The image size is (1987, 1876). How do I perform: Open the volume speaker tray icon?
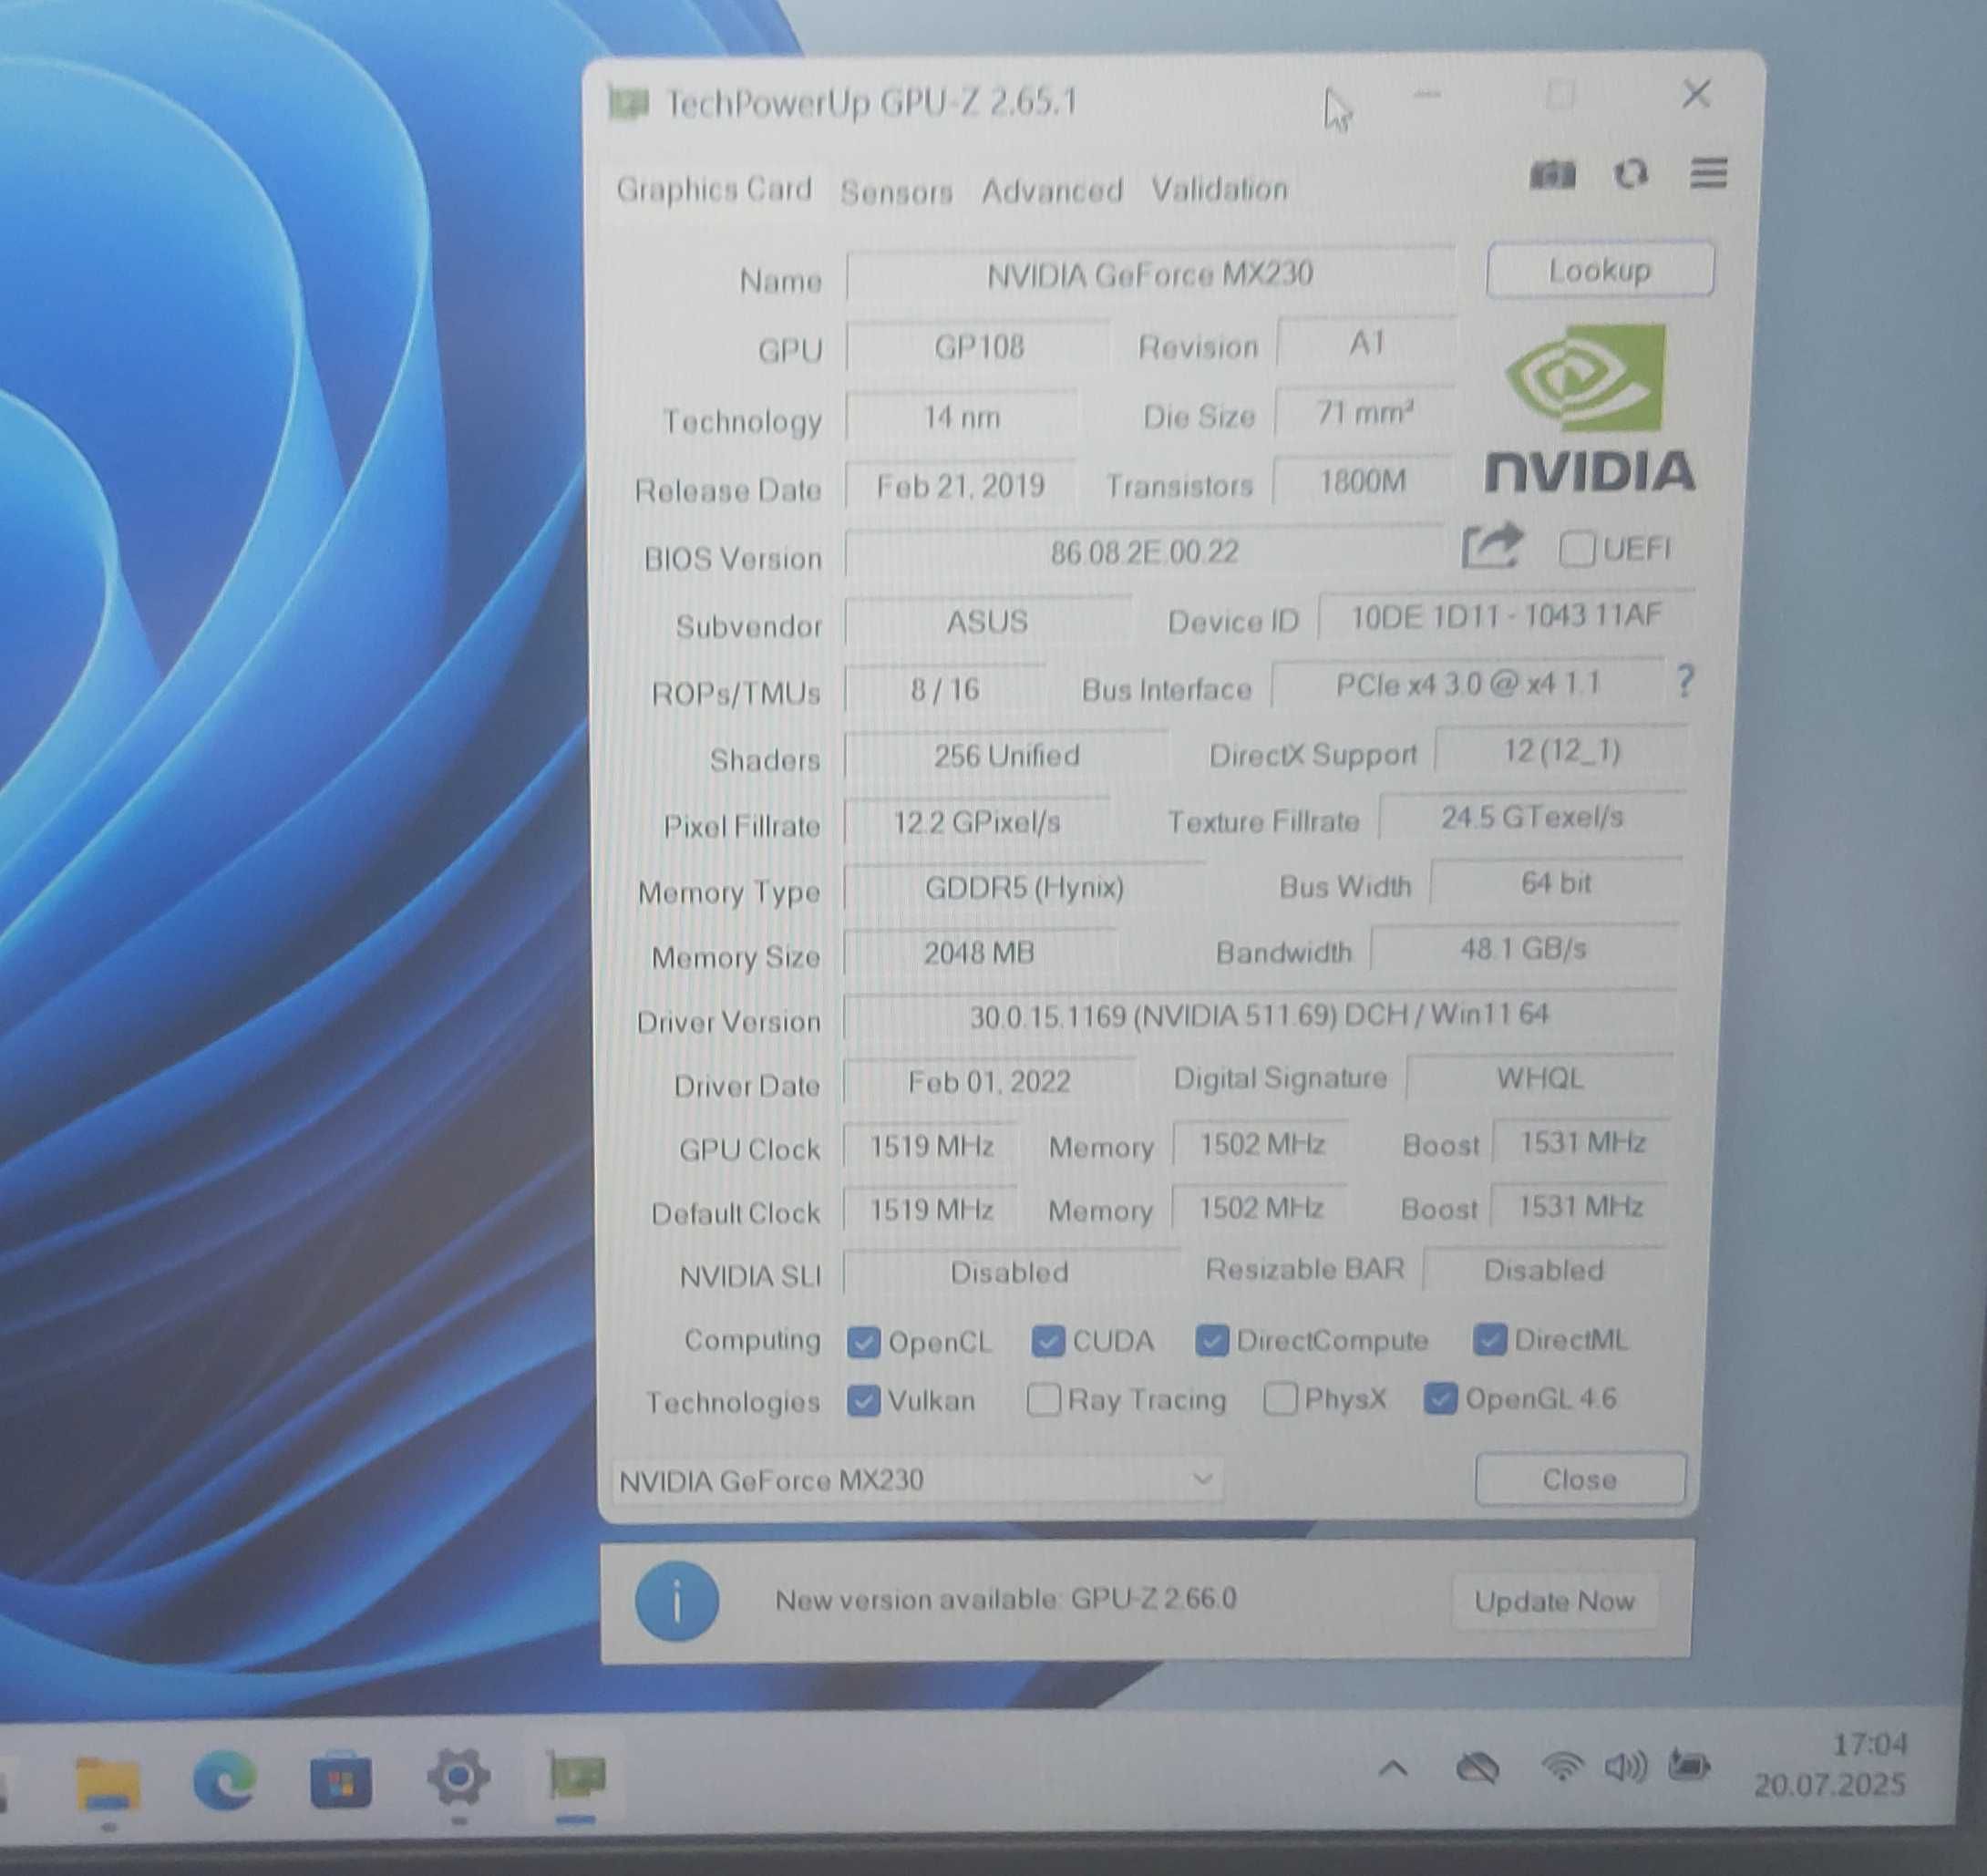pos(1625,1767)
